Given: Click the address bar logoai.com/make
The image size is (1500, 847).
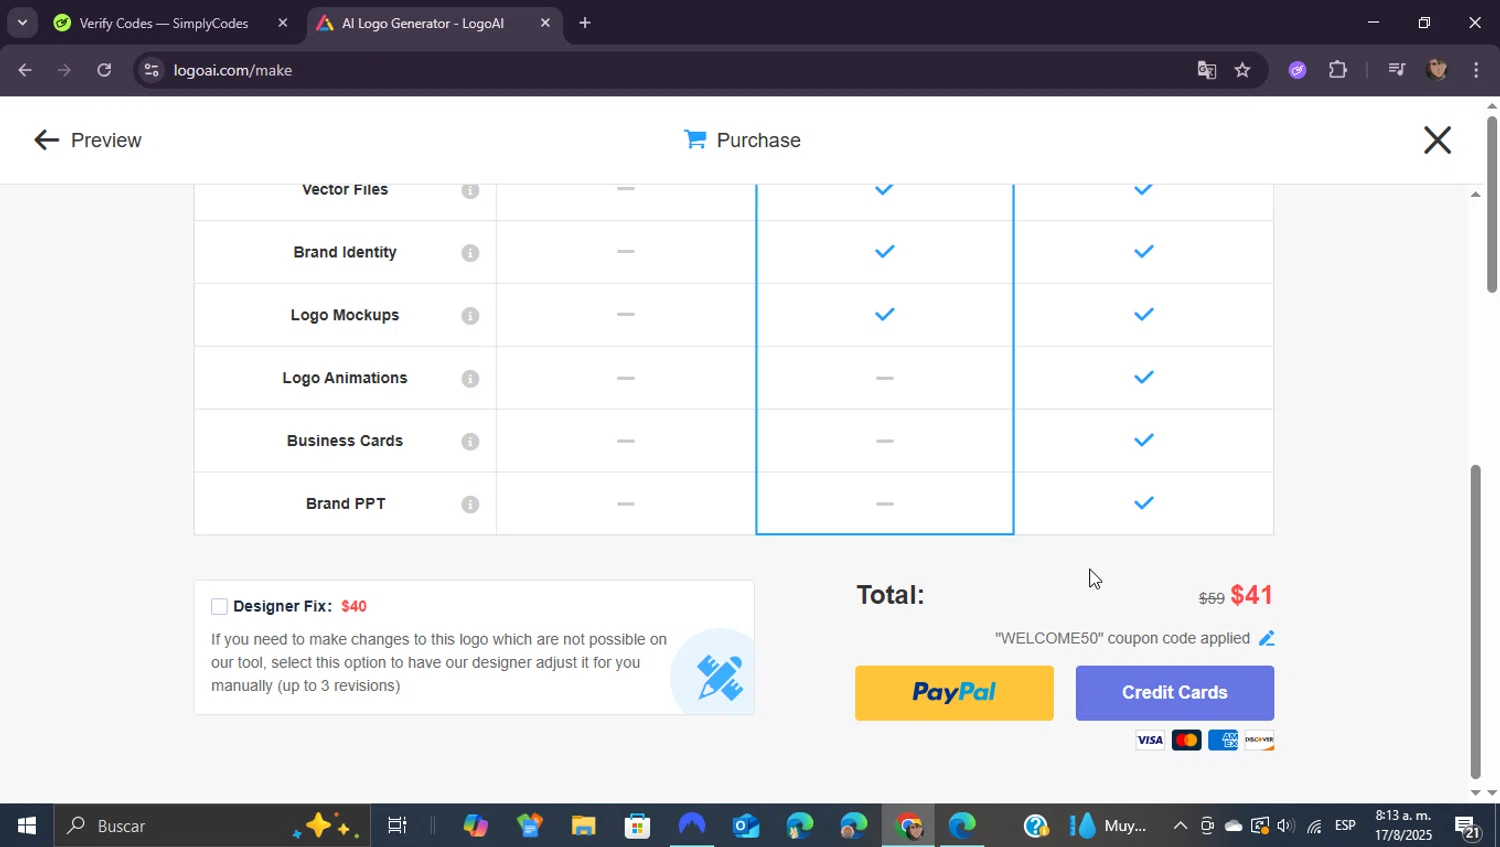Looking at the screenshot, I should (x=233, y=70).
